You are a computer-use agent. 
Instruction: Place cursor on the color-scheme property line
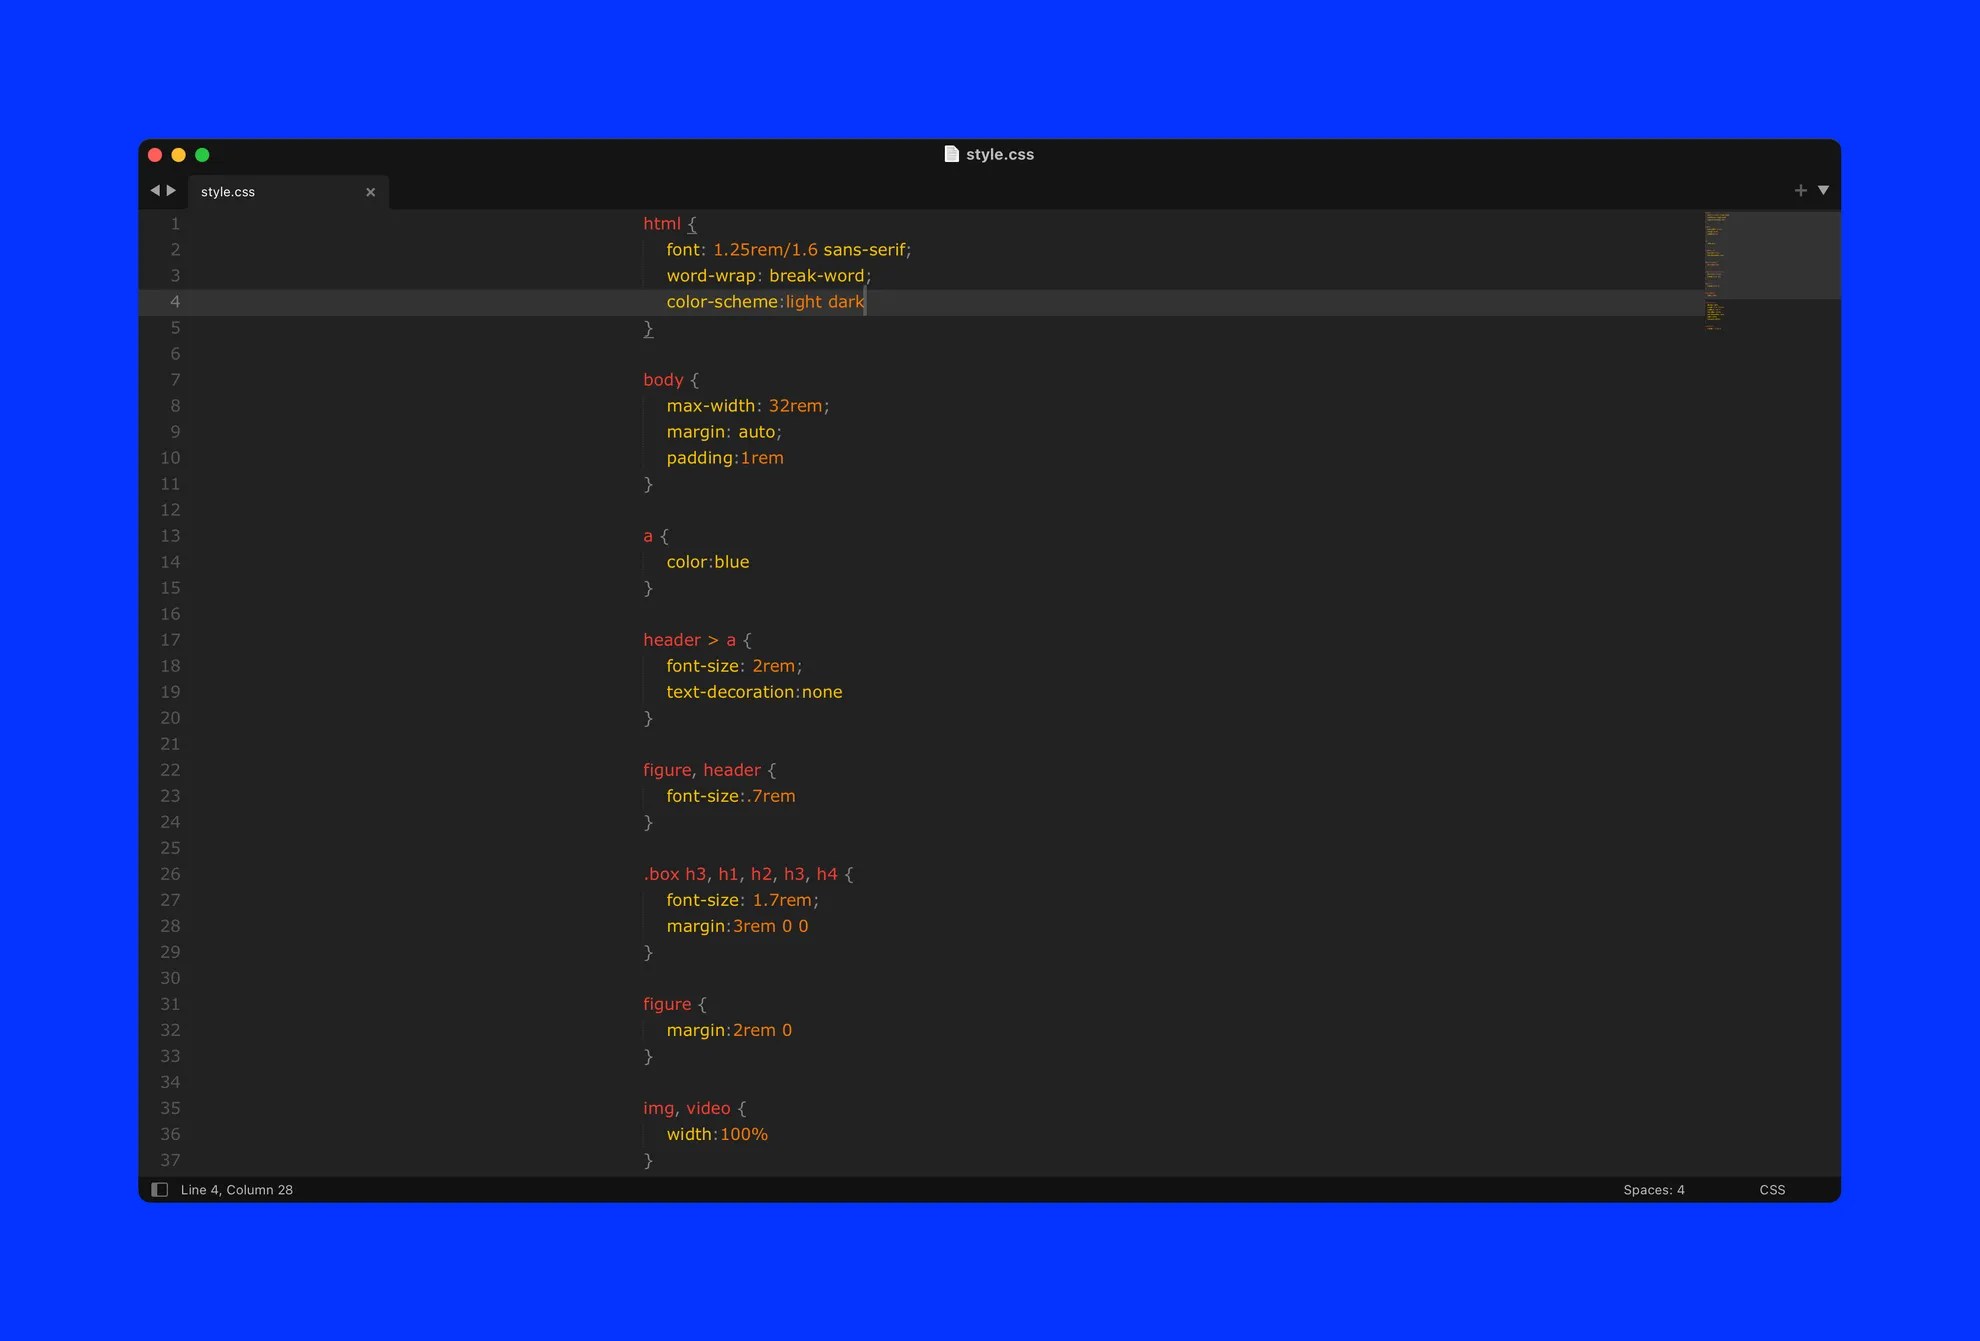(x=765, y=301)
